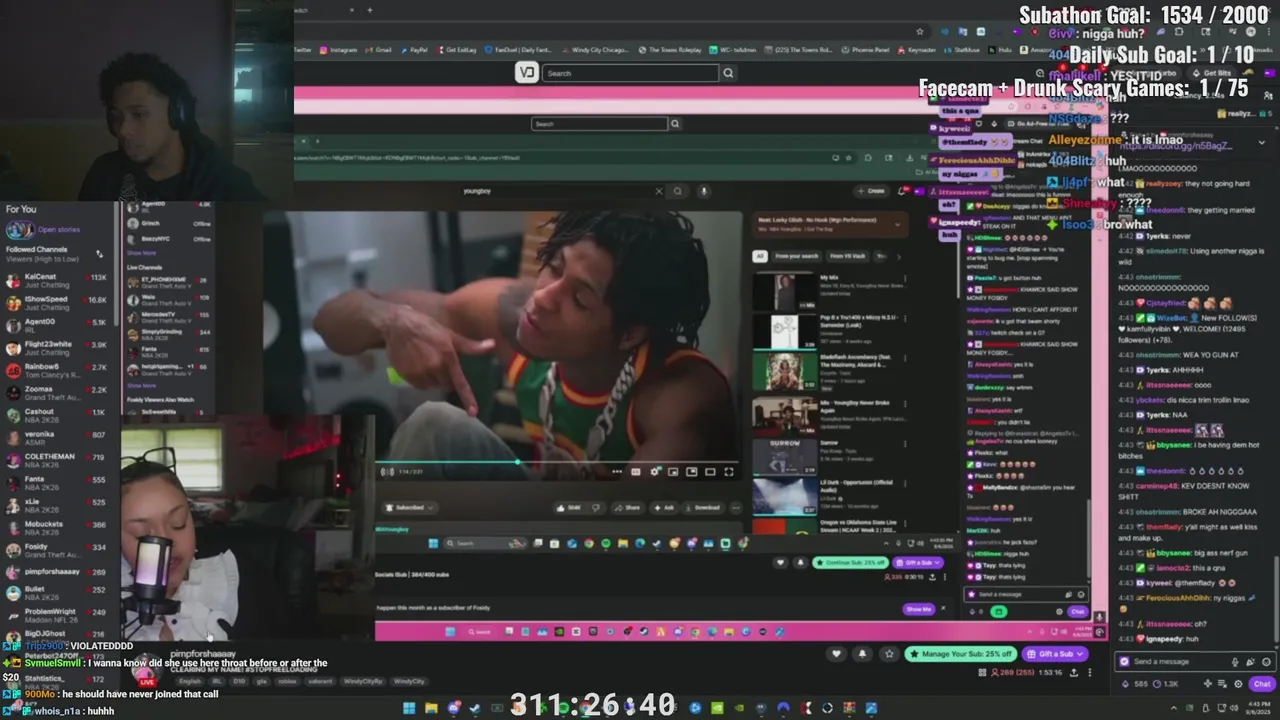Click the YouTube voice search microphone
The height and width of the screenshot is (720, 1280).
click(x=703, y=191)
